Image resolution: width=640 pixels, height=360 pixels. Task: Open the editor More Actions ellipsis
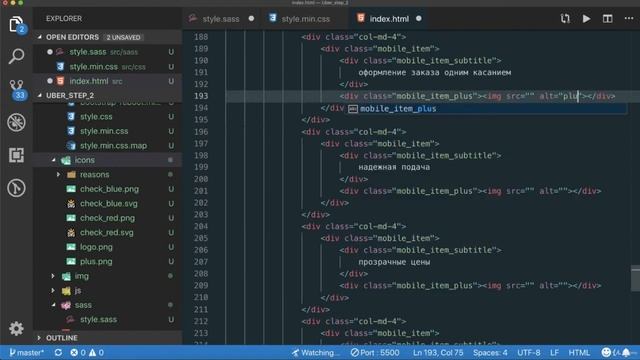[629, 19]
